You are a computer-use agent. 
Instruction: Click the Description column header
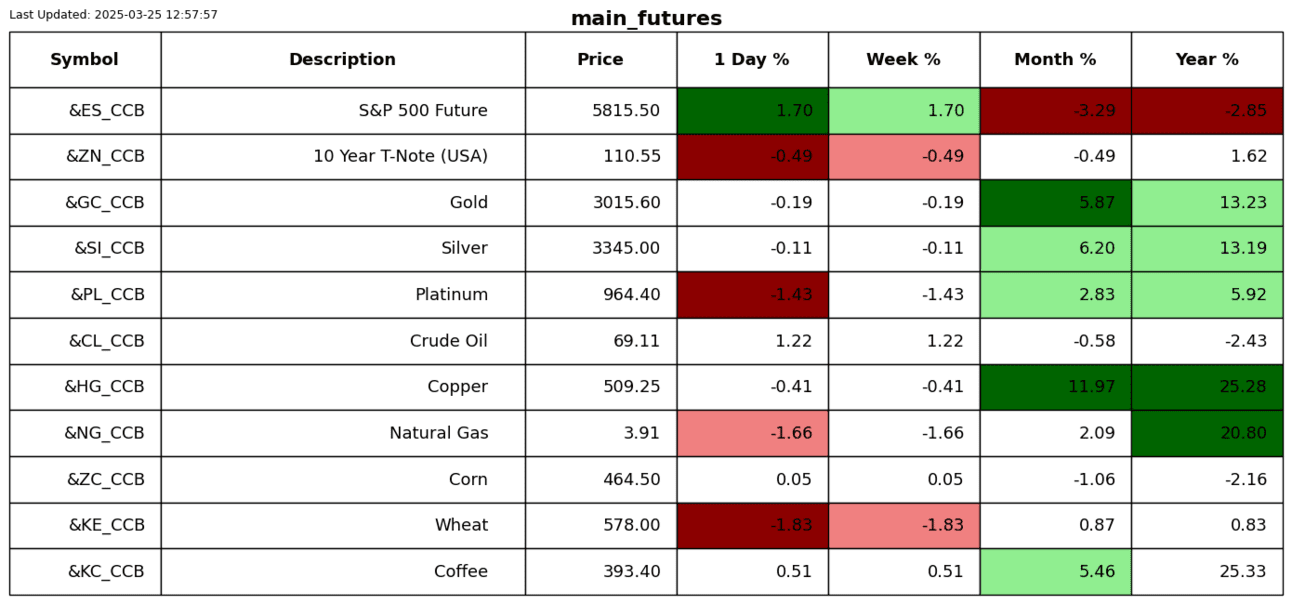(342, 60)
